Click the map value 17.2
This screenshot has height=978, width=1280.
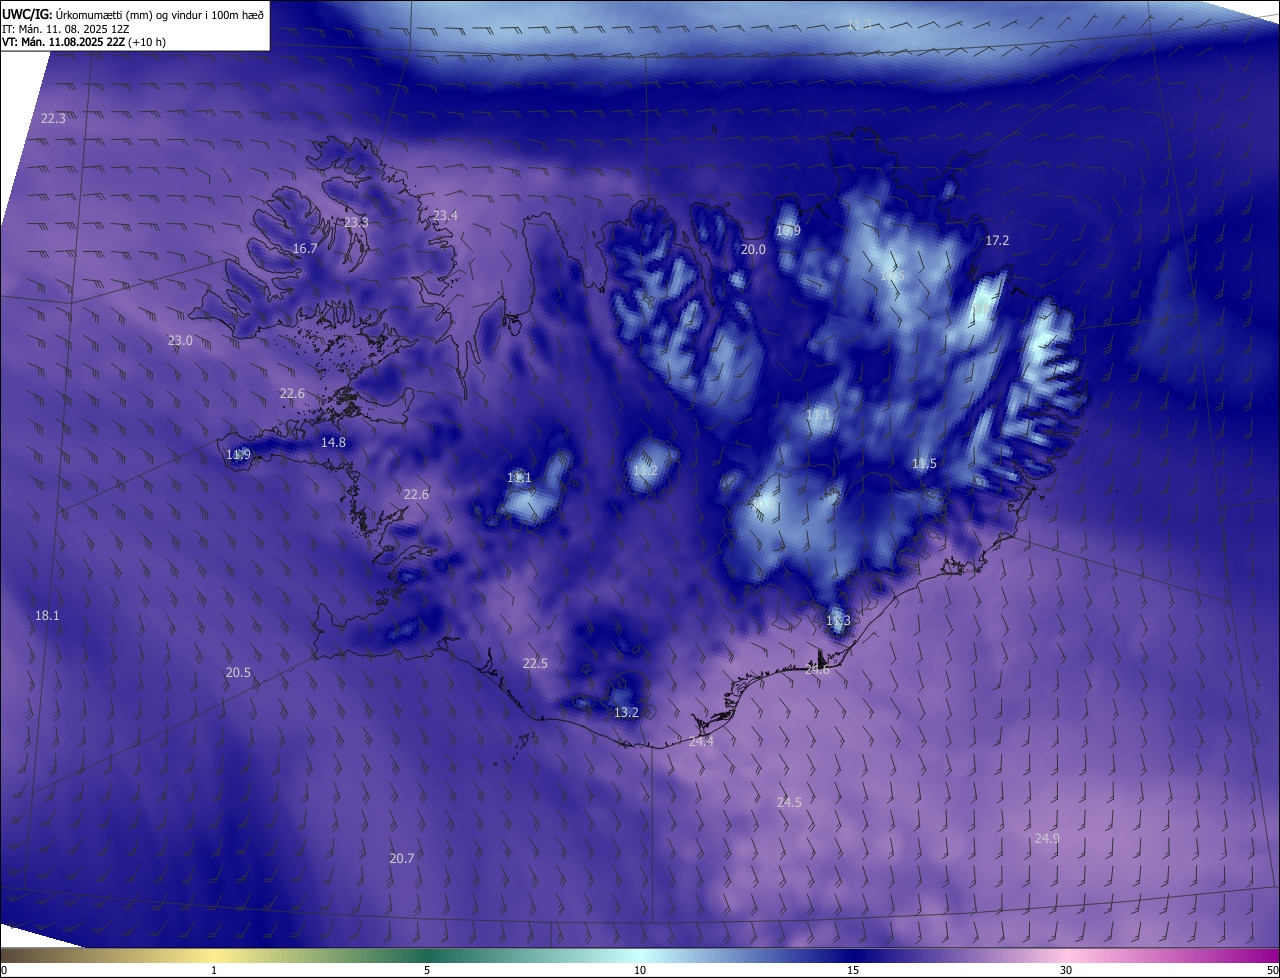(x=997, y=240)
